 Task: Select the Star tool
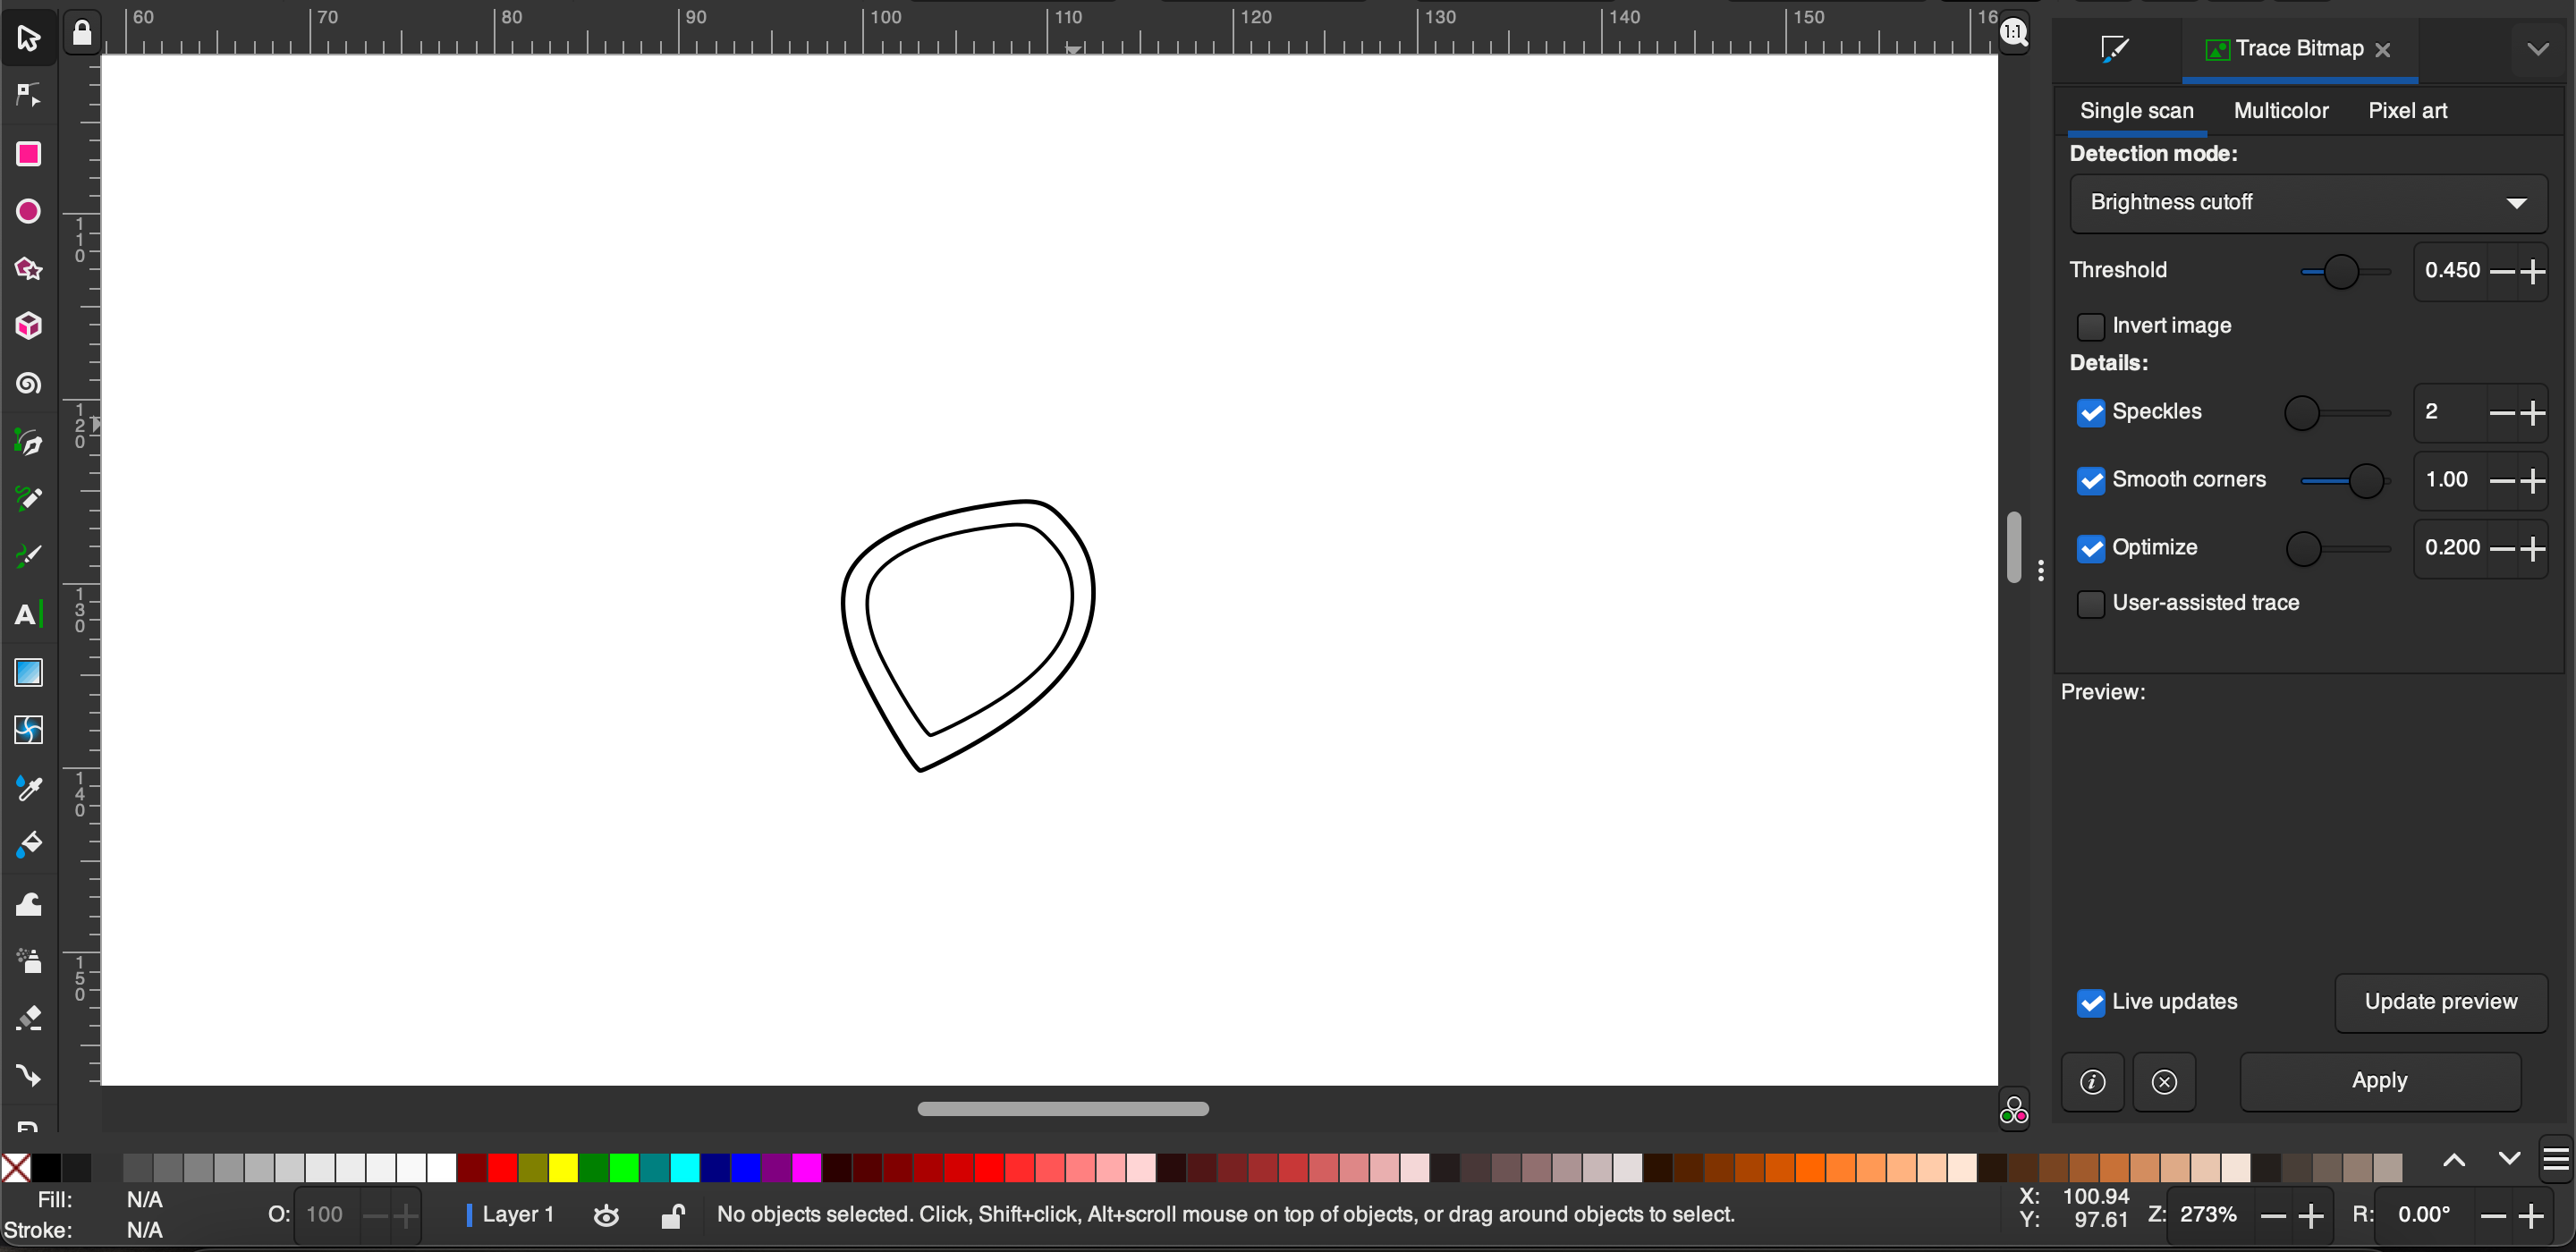(27, 269)
